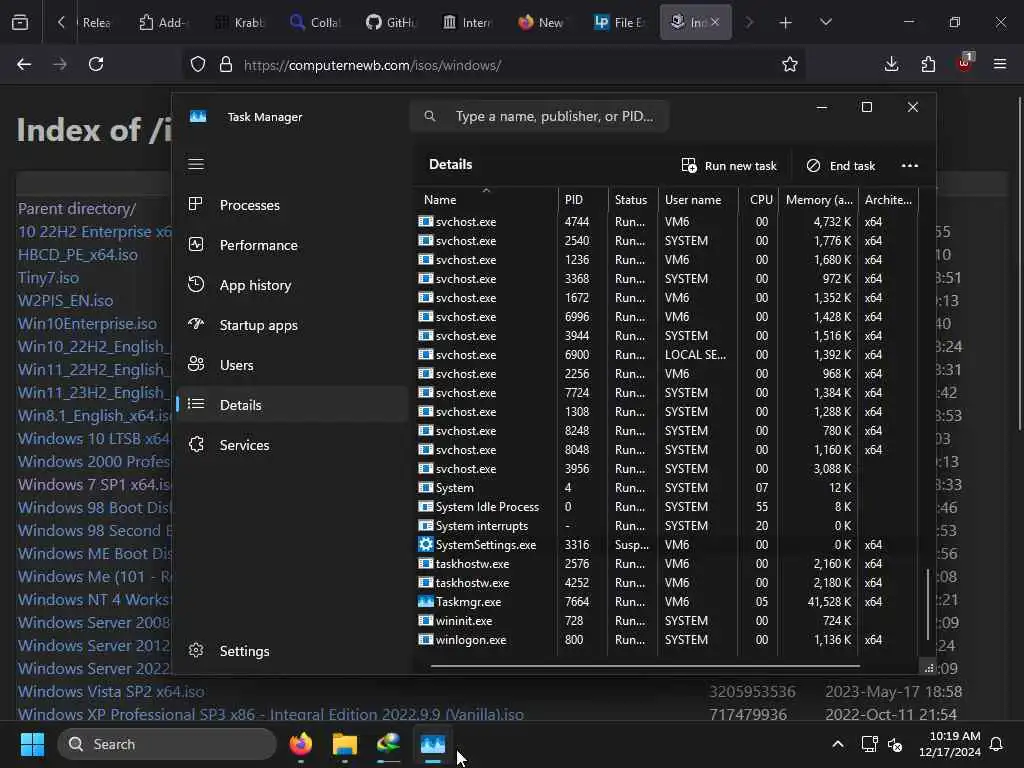Open the HBCD_PE_x64.iso link

(x=78, y=255)
